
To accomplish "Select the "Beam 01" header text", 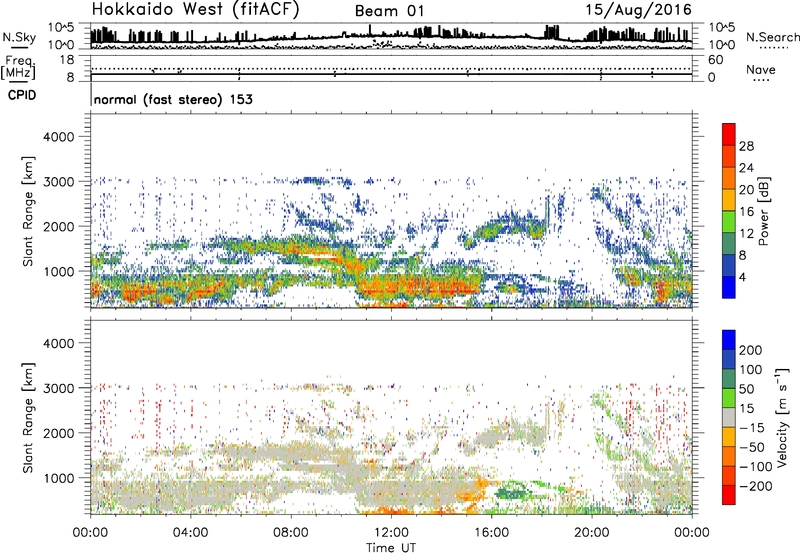I will click(389, 11).
